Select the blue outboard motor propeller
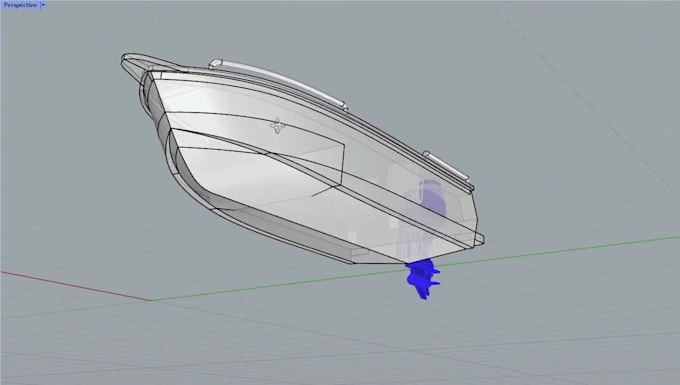680x385 pixels. (x=423, y=279)
